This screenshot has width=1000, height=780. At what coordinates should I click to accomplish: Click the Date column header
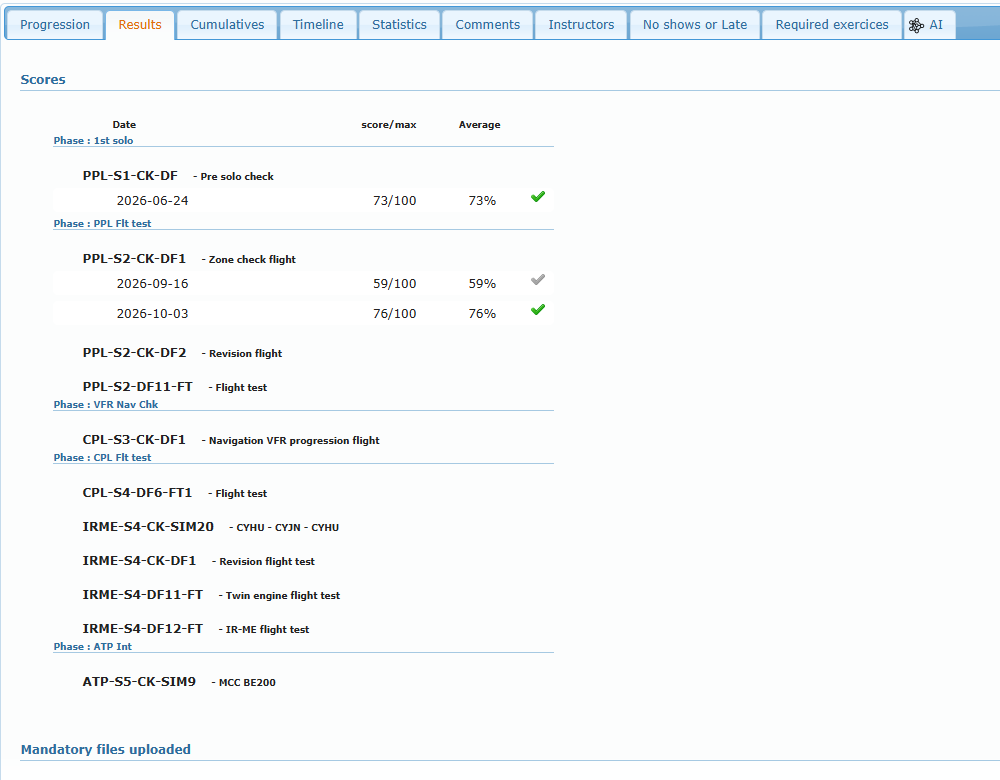[124, 124]
